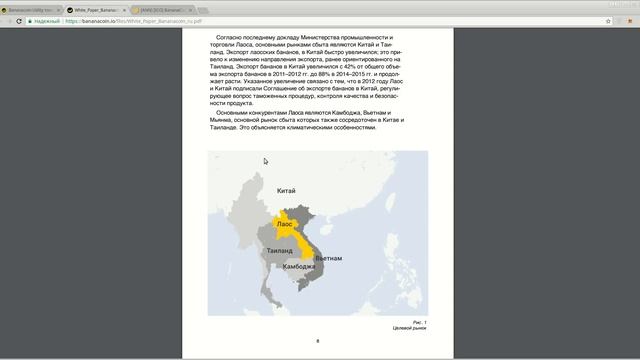Click the paragraph starting 'Основными конкурентами Лаоса'

pos(307,120)
